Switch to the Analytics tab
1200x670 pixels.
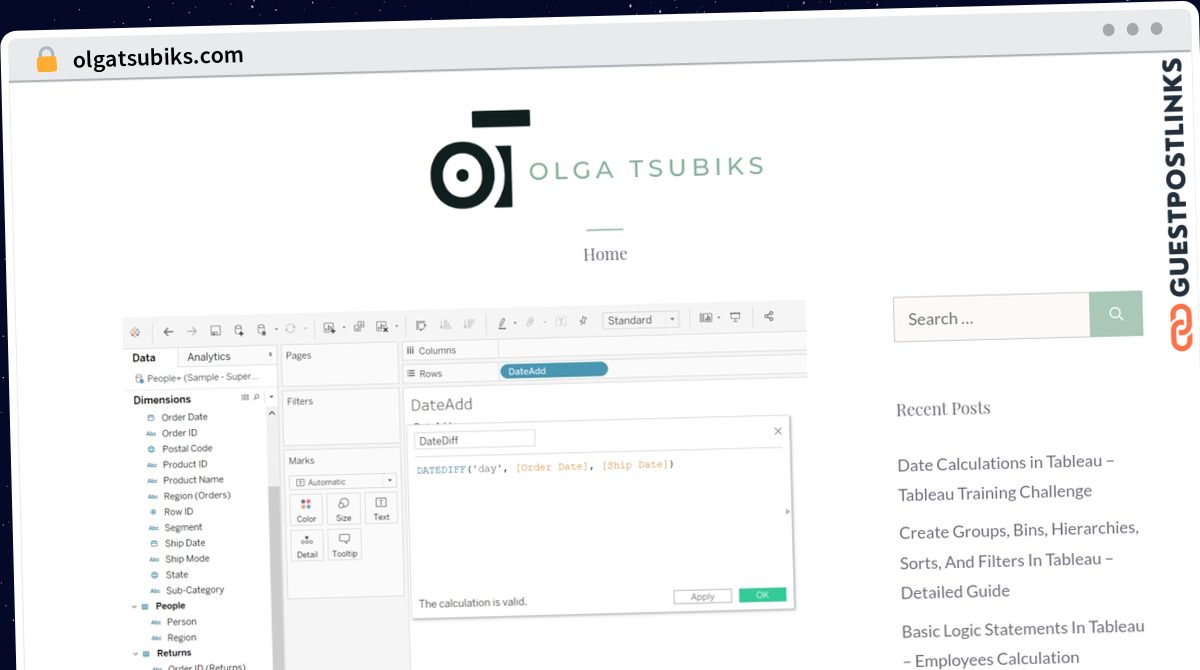(x=209, y=357)
